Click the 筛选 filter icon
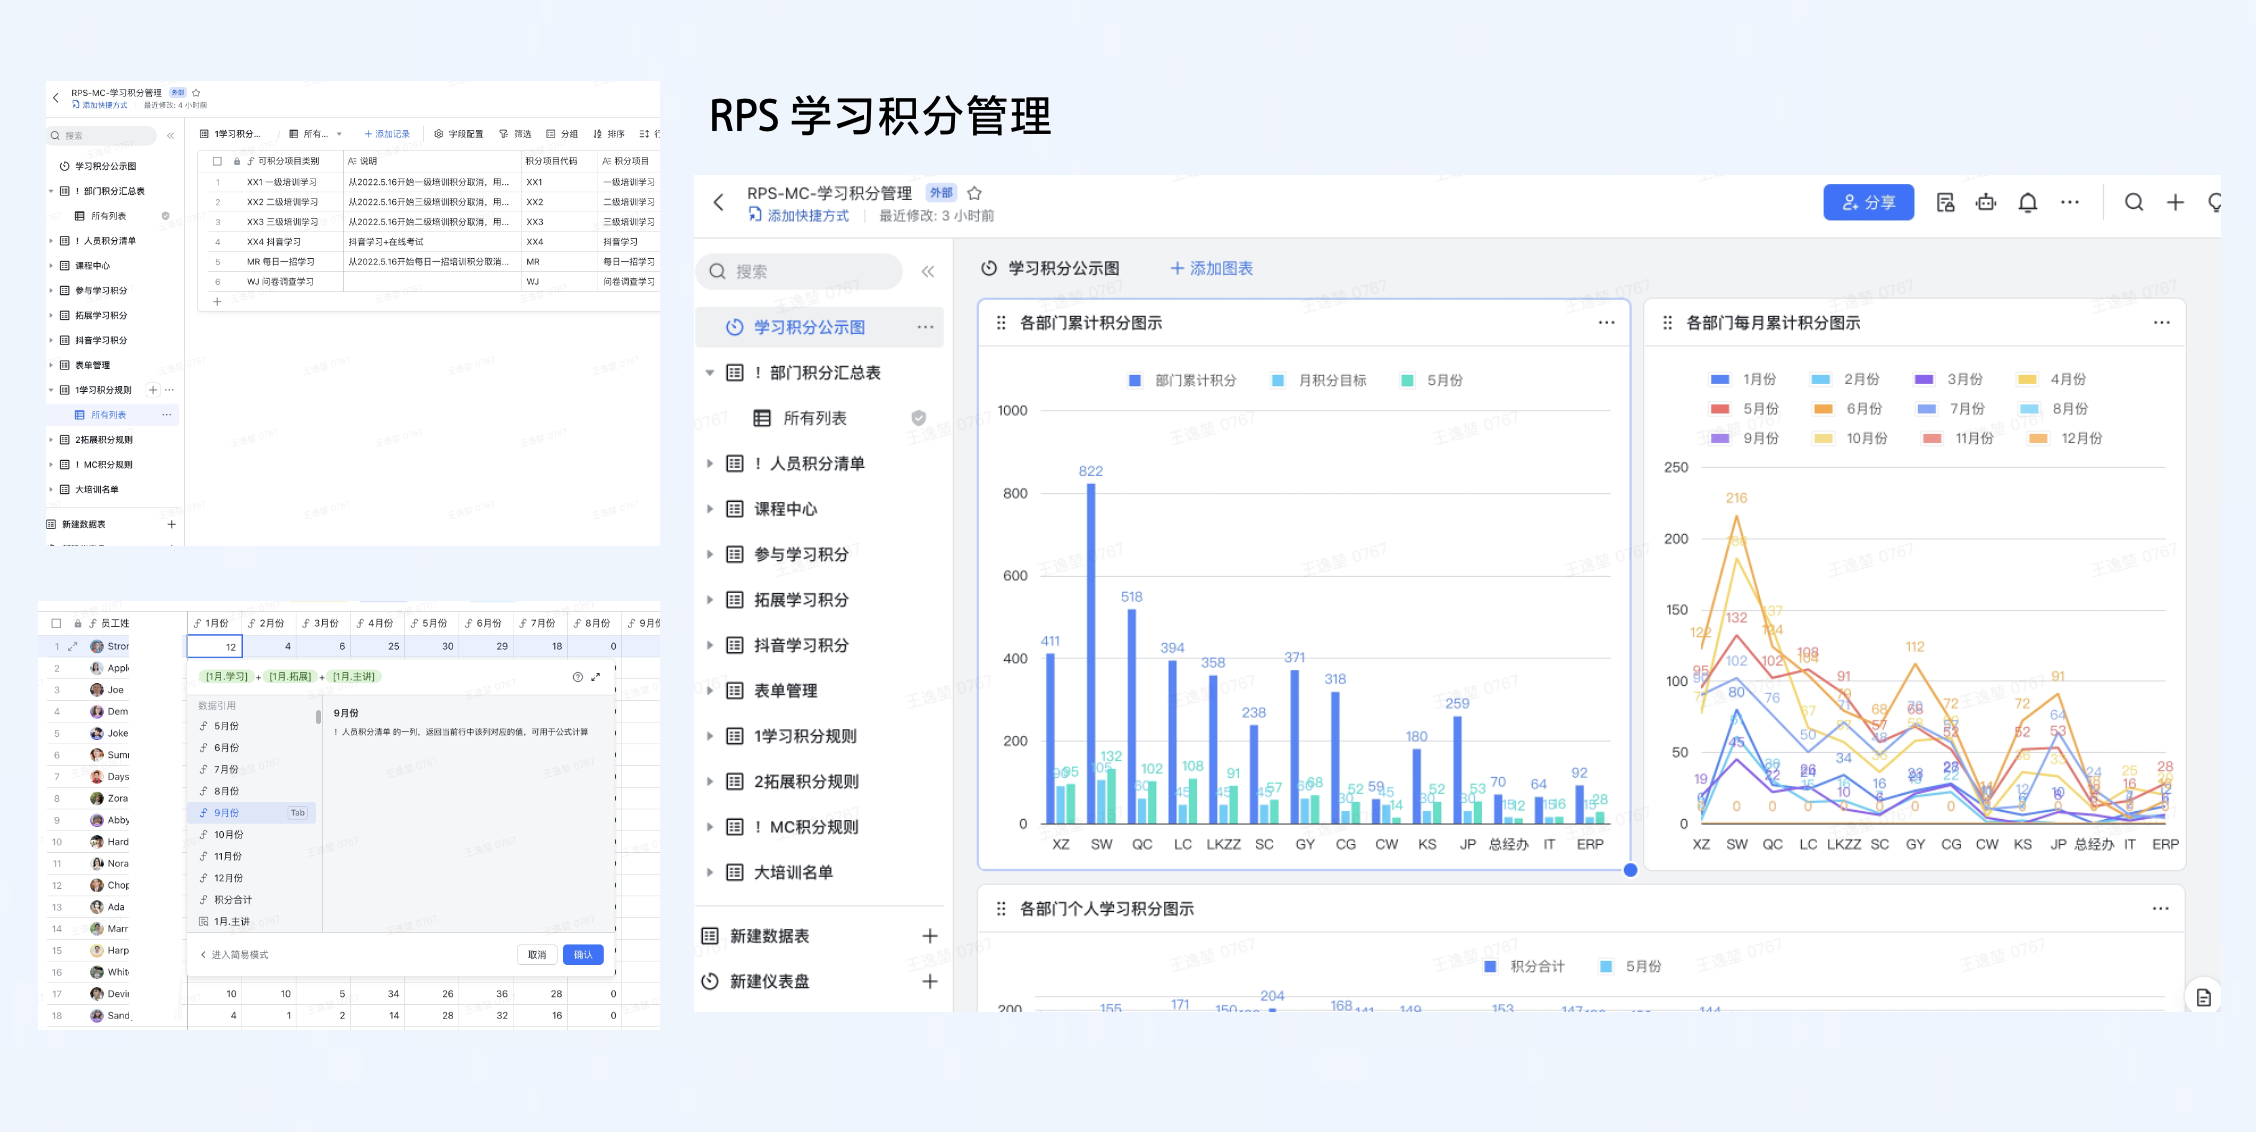 tap(516, 133)
